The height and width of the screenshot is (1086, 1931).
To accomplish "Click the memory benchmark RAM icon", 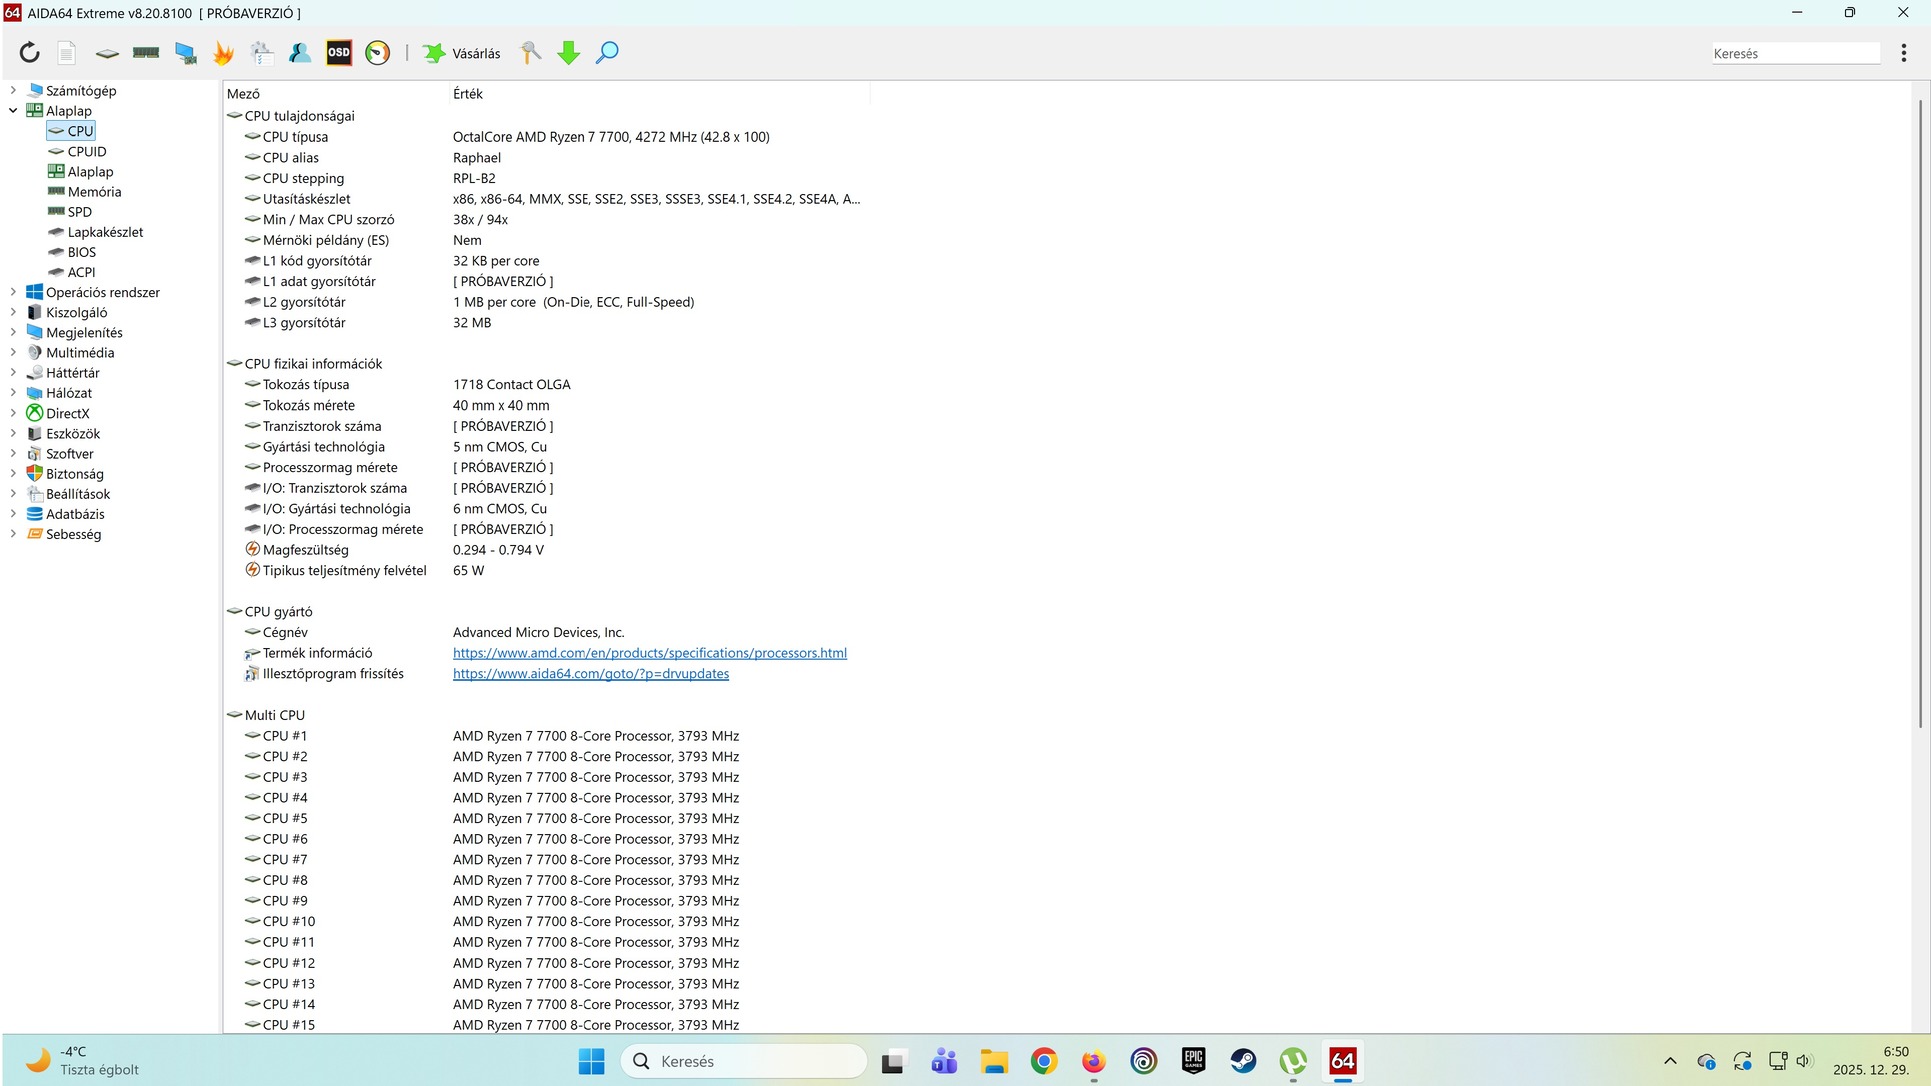I will tap(146, 53).
